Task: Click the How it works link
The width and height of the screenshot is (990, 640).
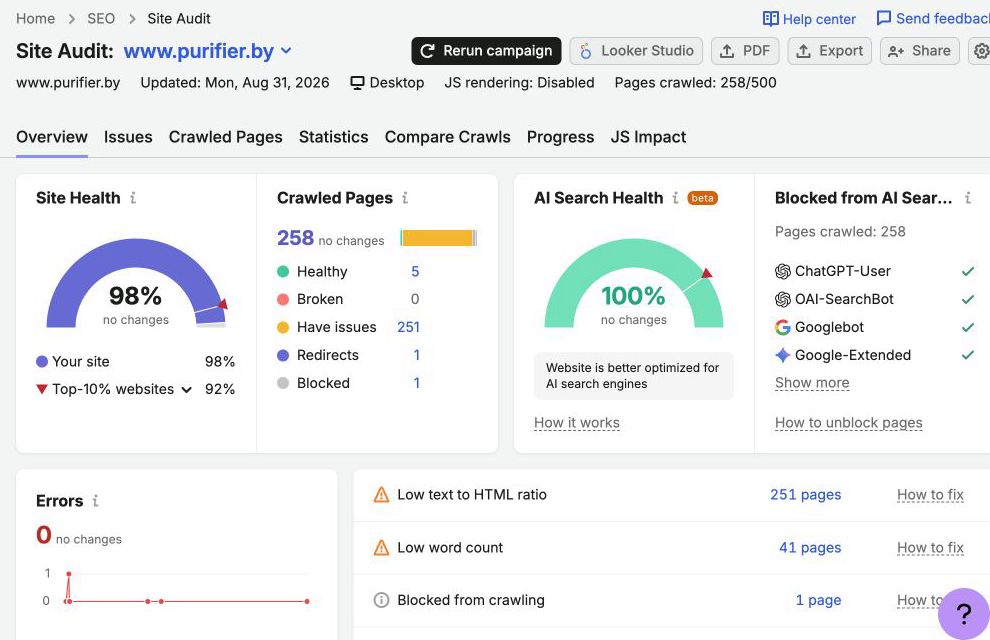Action: click(x=576, y=423)
